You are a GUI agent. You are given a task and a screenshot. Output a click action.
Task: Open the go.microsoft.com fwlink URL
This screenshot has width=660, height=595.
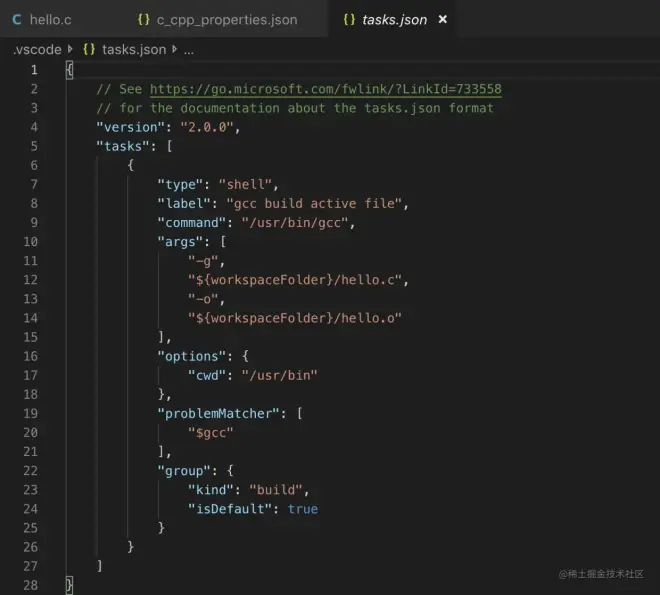pyautogui.click(x=325, y=89)
